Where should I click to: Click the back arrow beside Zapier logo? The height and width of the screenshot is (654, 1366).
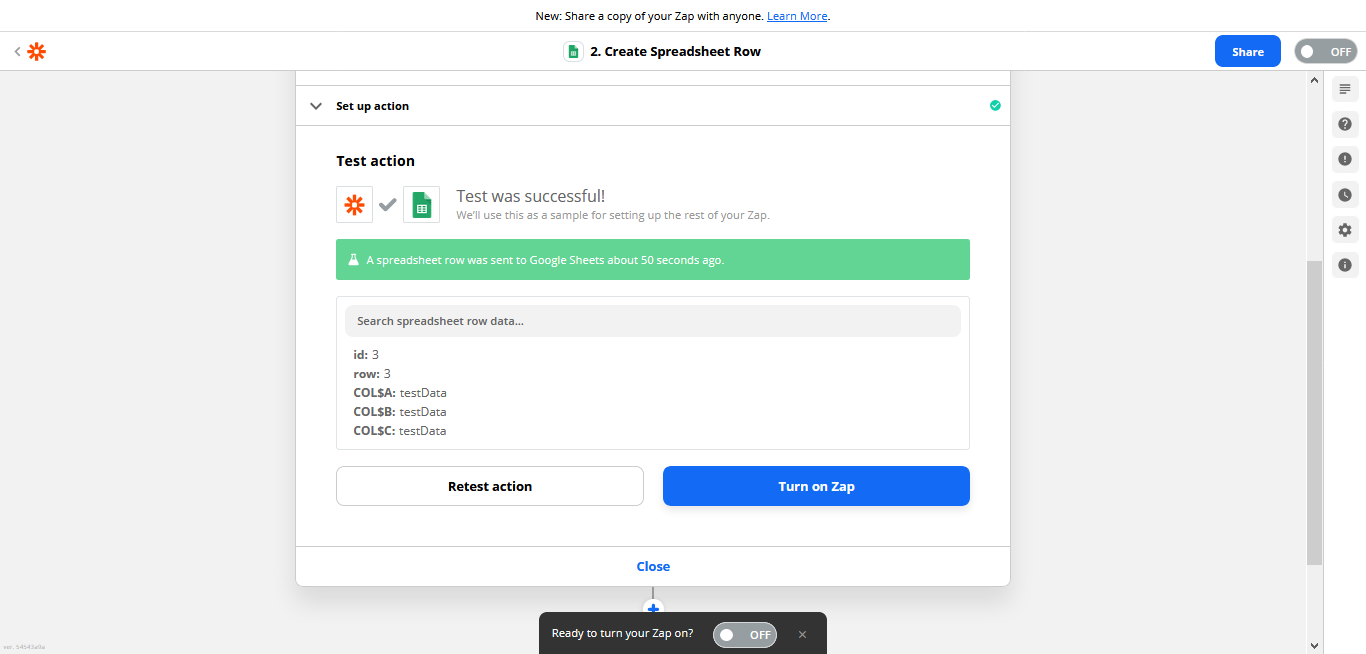click(x=17, y=51)
